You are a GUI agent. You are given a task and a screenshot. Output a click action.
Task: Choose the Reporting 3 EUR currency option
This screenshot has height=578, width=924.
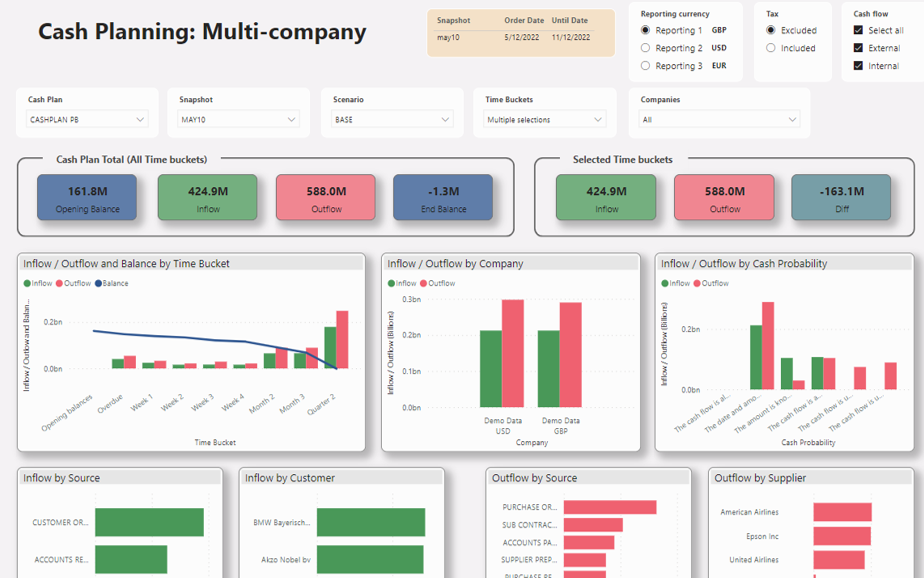[645, 65]
